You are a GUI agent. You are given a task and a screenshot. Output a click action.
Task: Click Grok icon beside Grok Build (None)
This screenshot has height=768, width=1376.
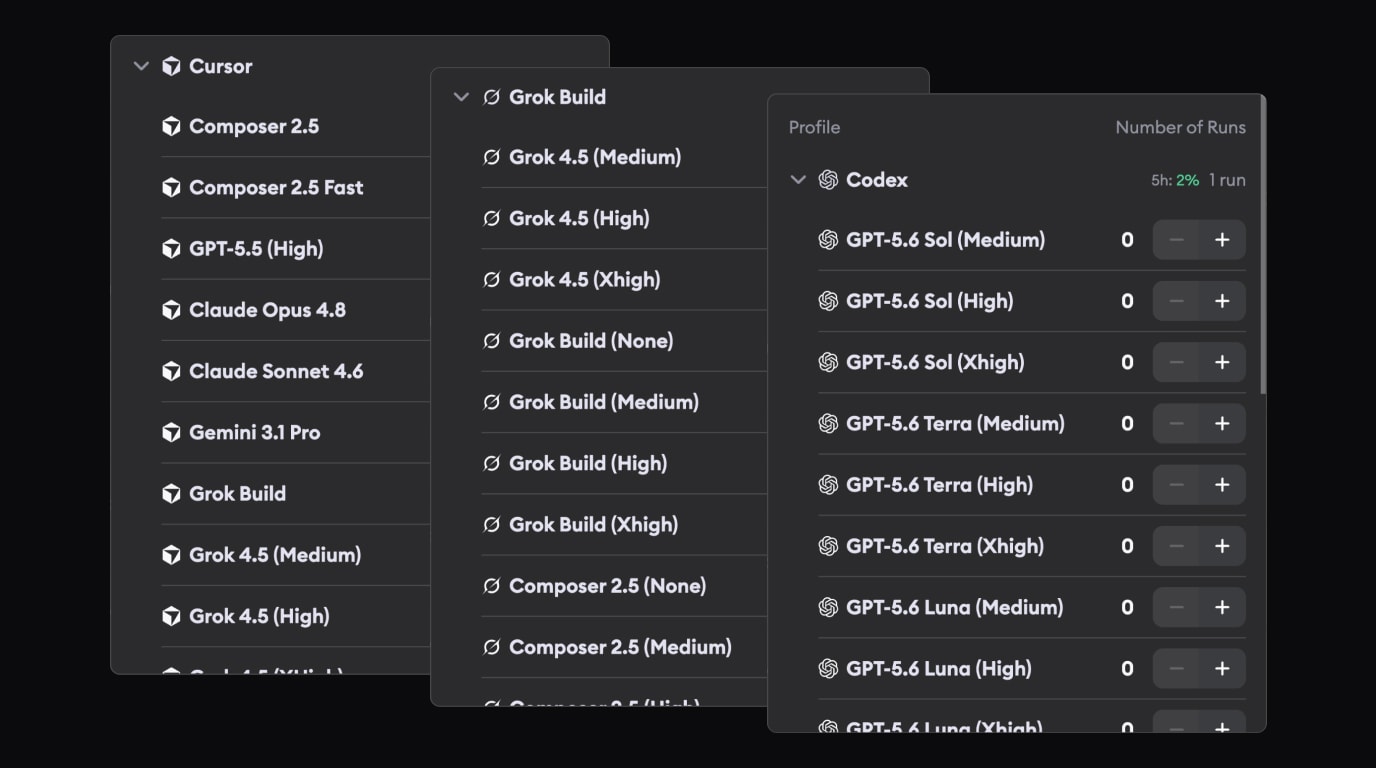click(491, 341)
